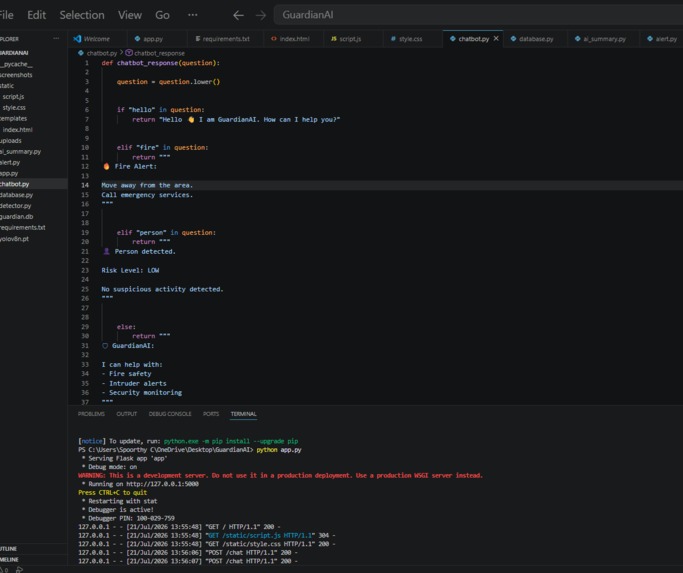
Task: Open the Selection menu
Action: click(82, 15)
